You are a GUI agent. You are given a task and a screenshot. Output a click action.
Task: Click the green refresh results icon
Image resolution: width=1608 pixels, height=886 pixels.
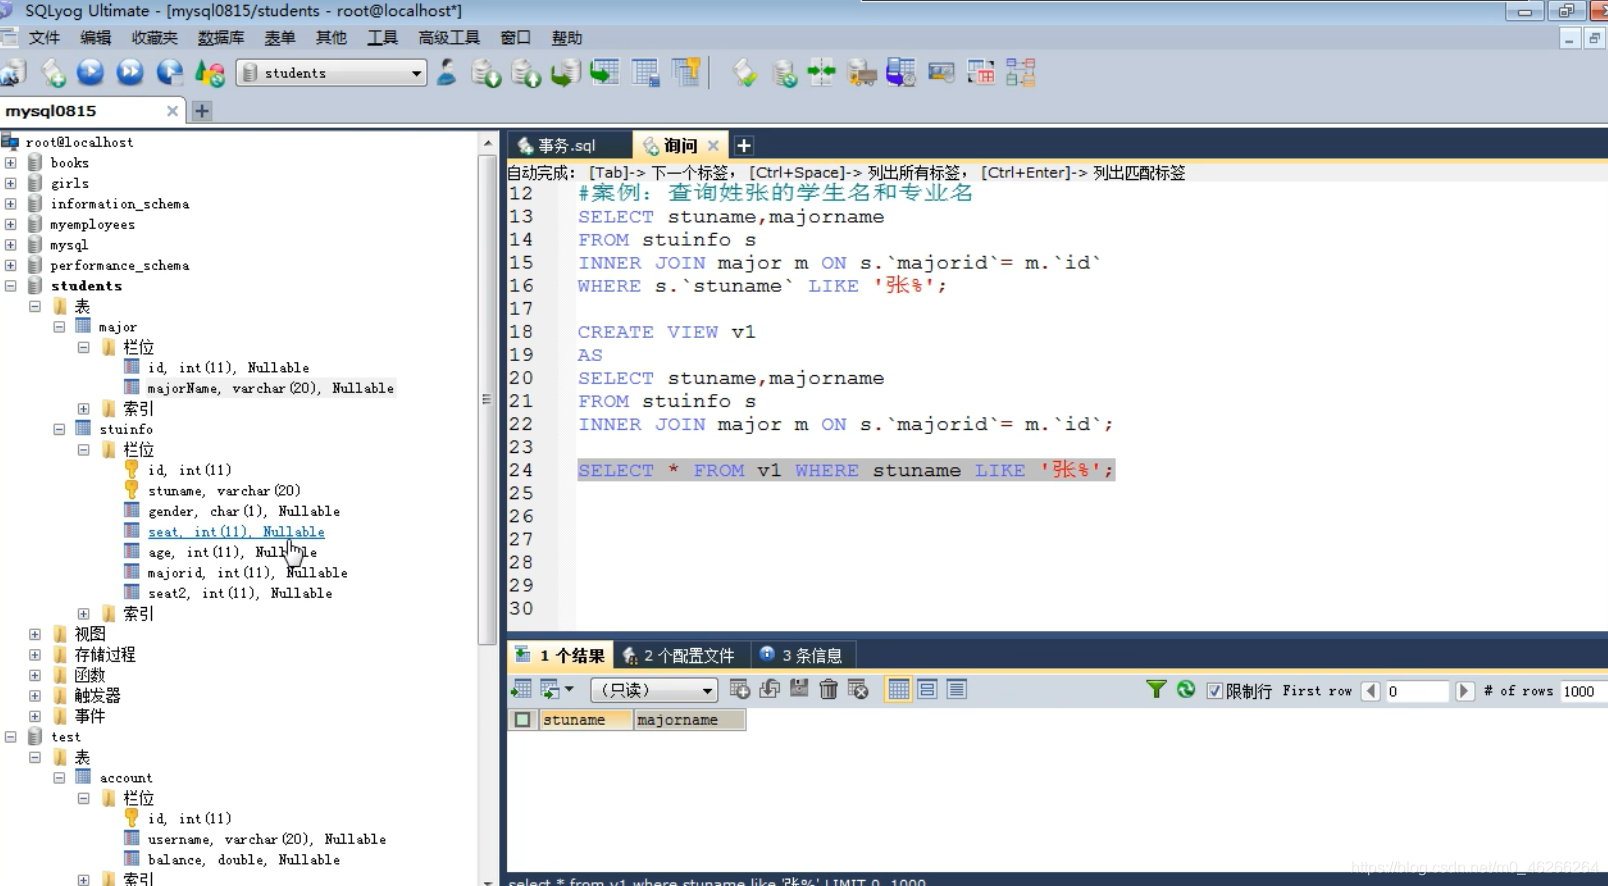pyautogui.click(x=1186, y=689)
